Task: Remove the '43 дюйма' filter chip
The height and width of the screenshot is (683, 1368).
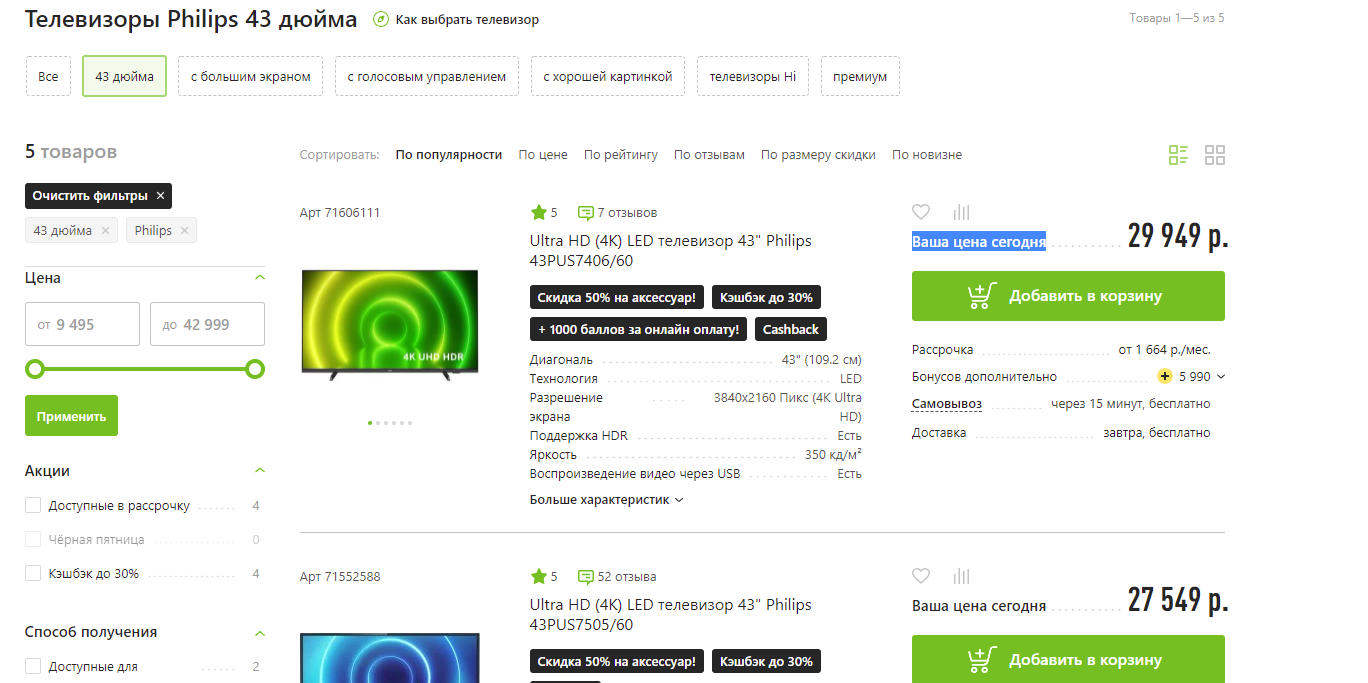Action: point(105,231)
